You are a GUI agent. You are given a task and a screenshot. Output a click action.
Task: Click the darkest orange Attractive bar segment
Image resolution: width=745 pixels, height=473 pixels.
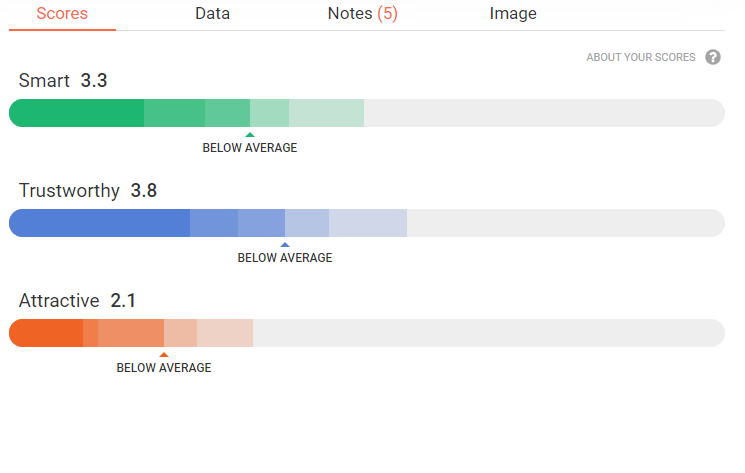point(47,333)
